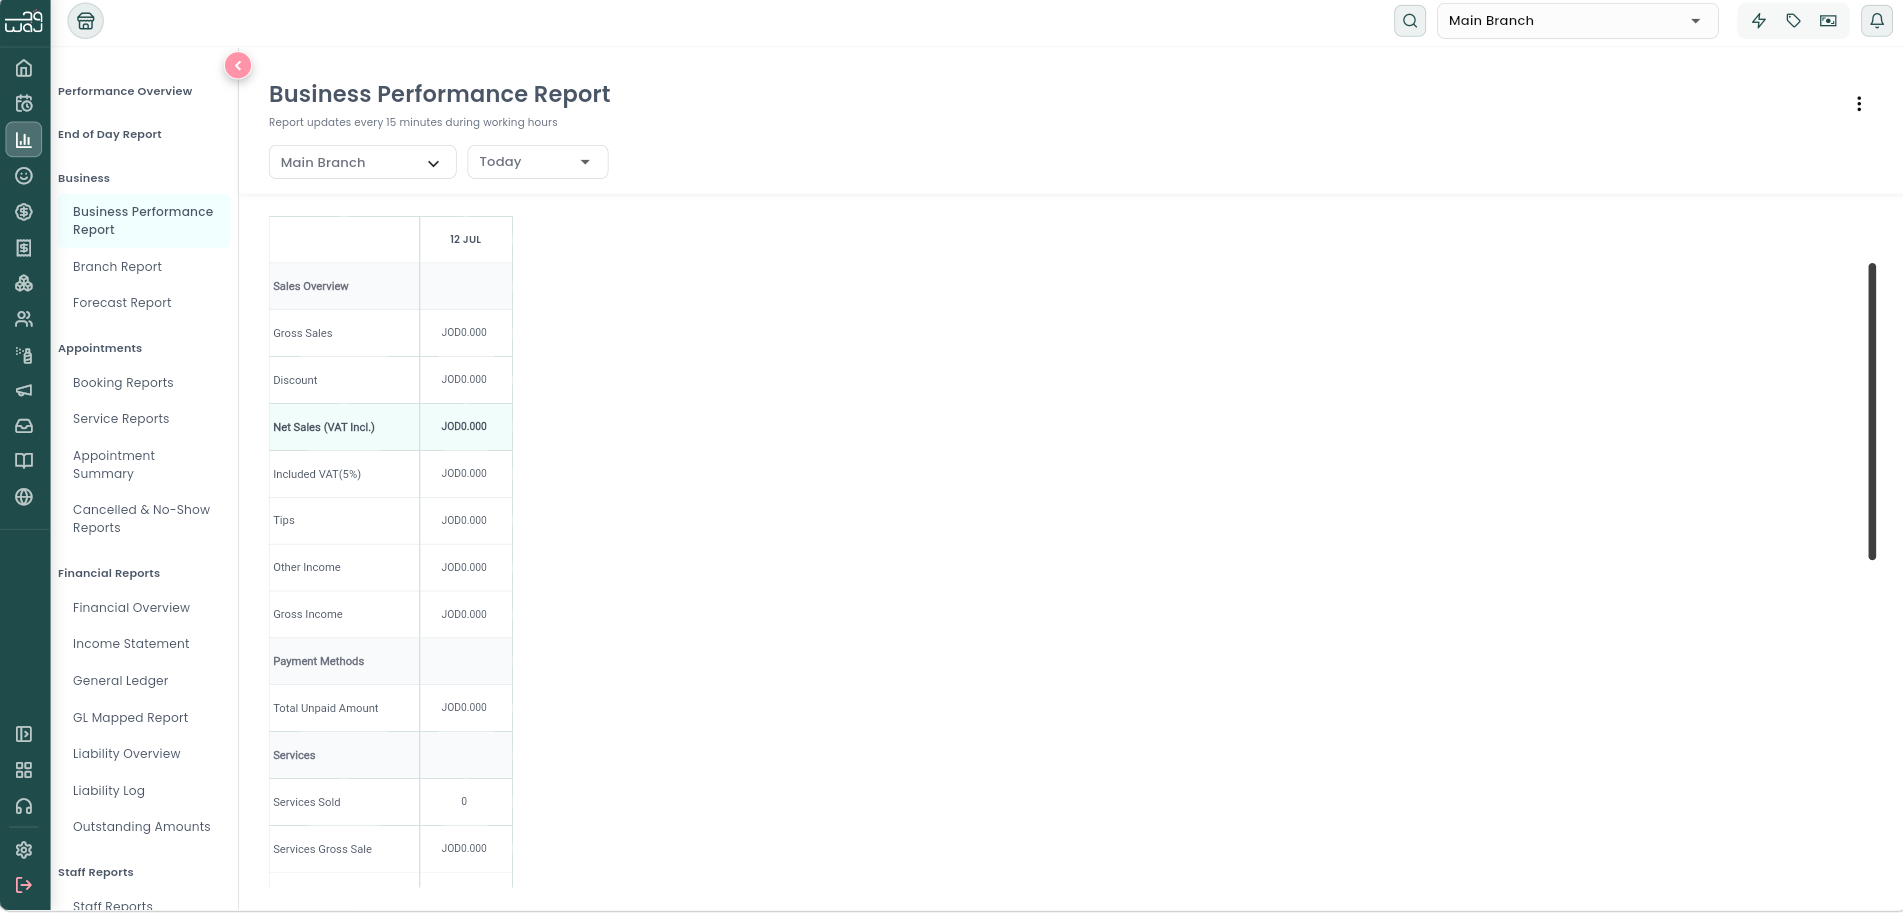Expand the report Main Branch filter
The width and height of the screenshot is (1903, 915).
pyautogui.click(x=362, y=162)
